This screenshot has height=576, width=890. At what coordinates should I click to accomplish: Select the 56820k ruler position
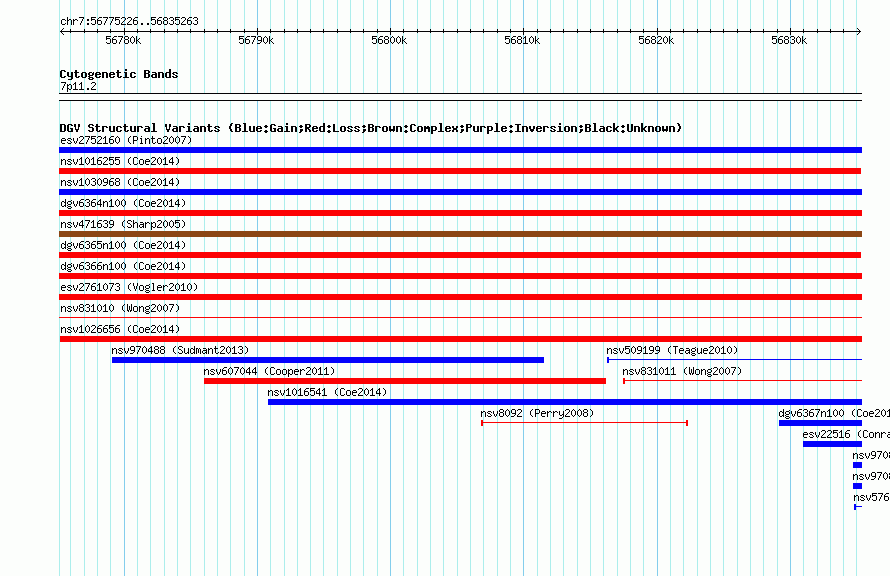(656, 40)
